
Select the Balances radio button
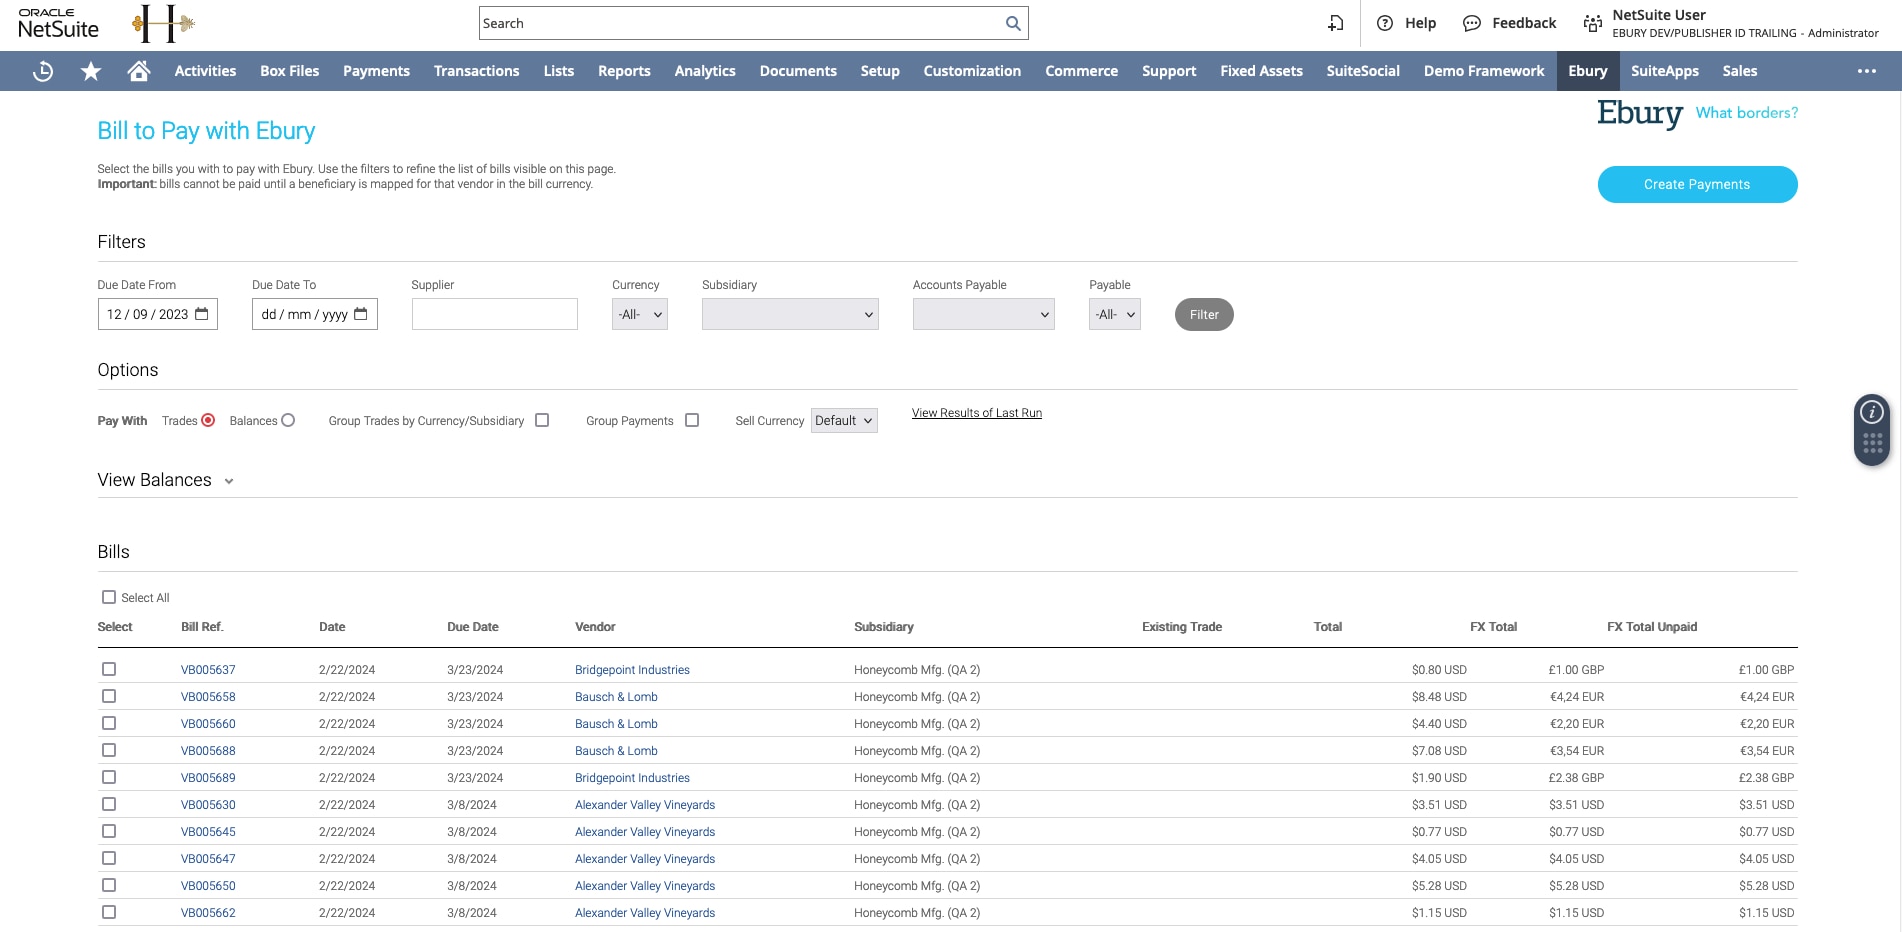[288, 420]
